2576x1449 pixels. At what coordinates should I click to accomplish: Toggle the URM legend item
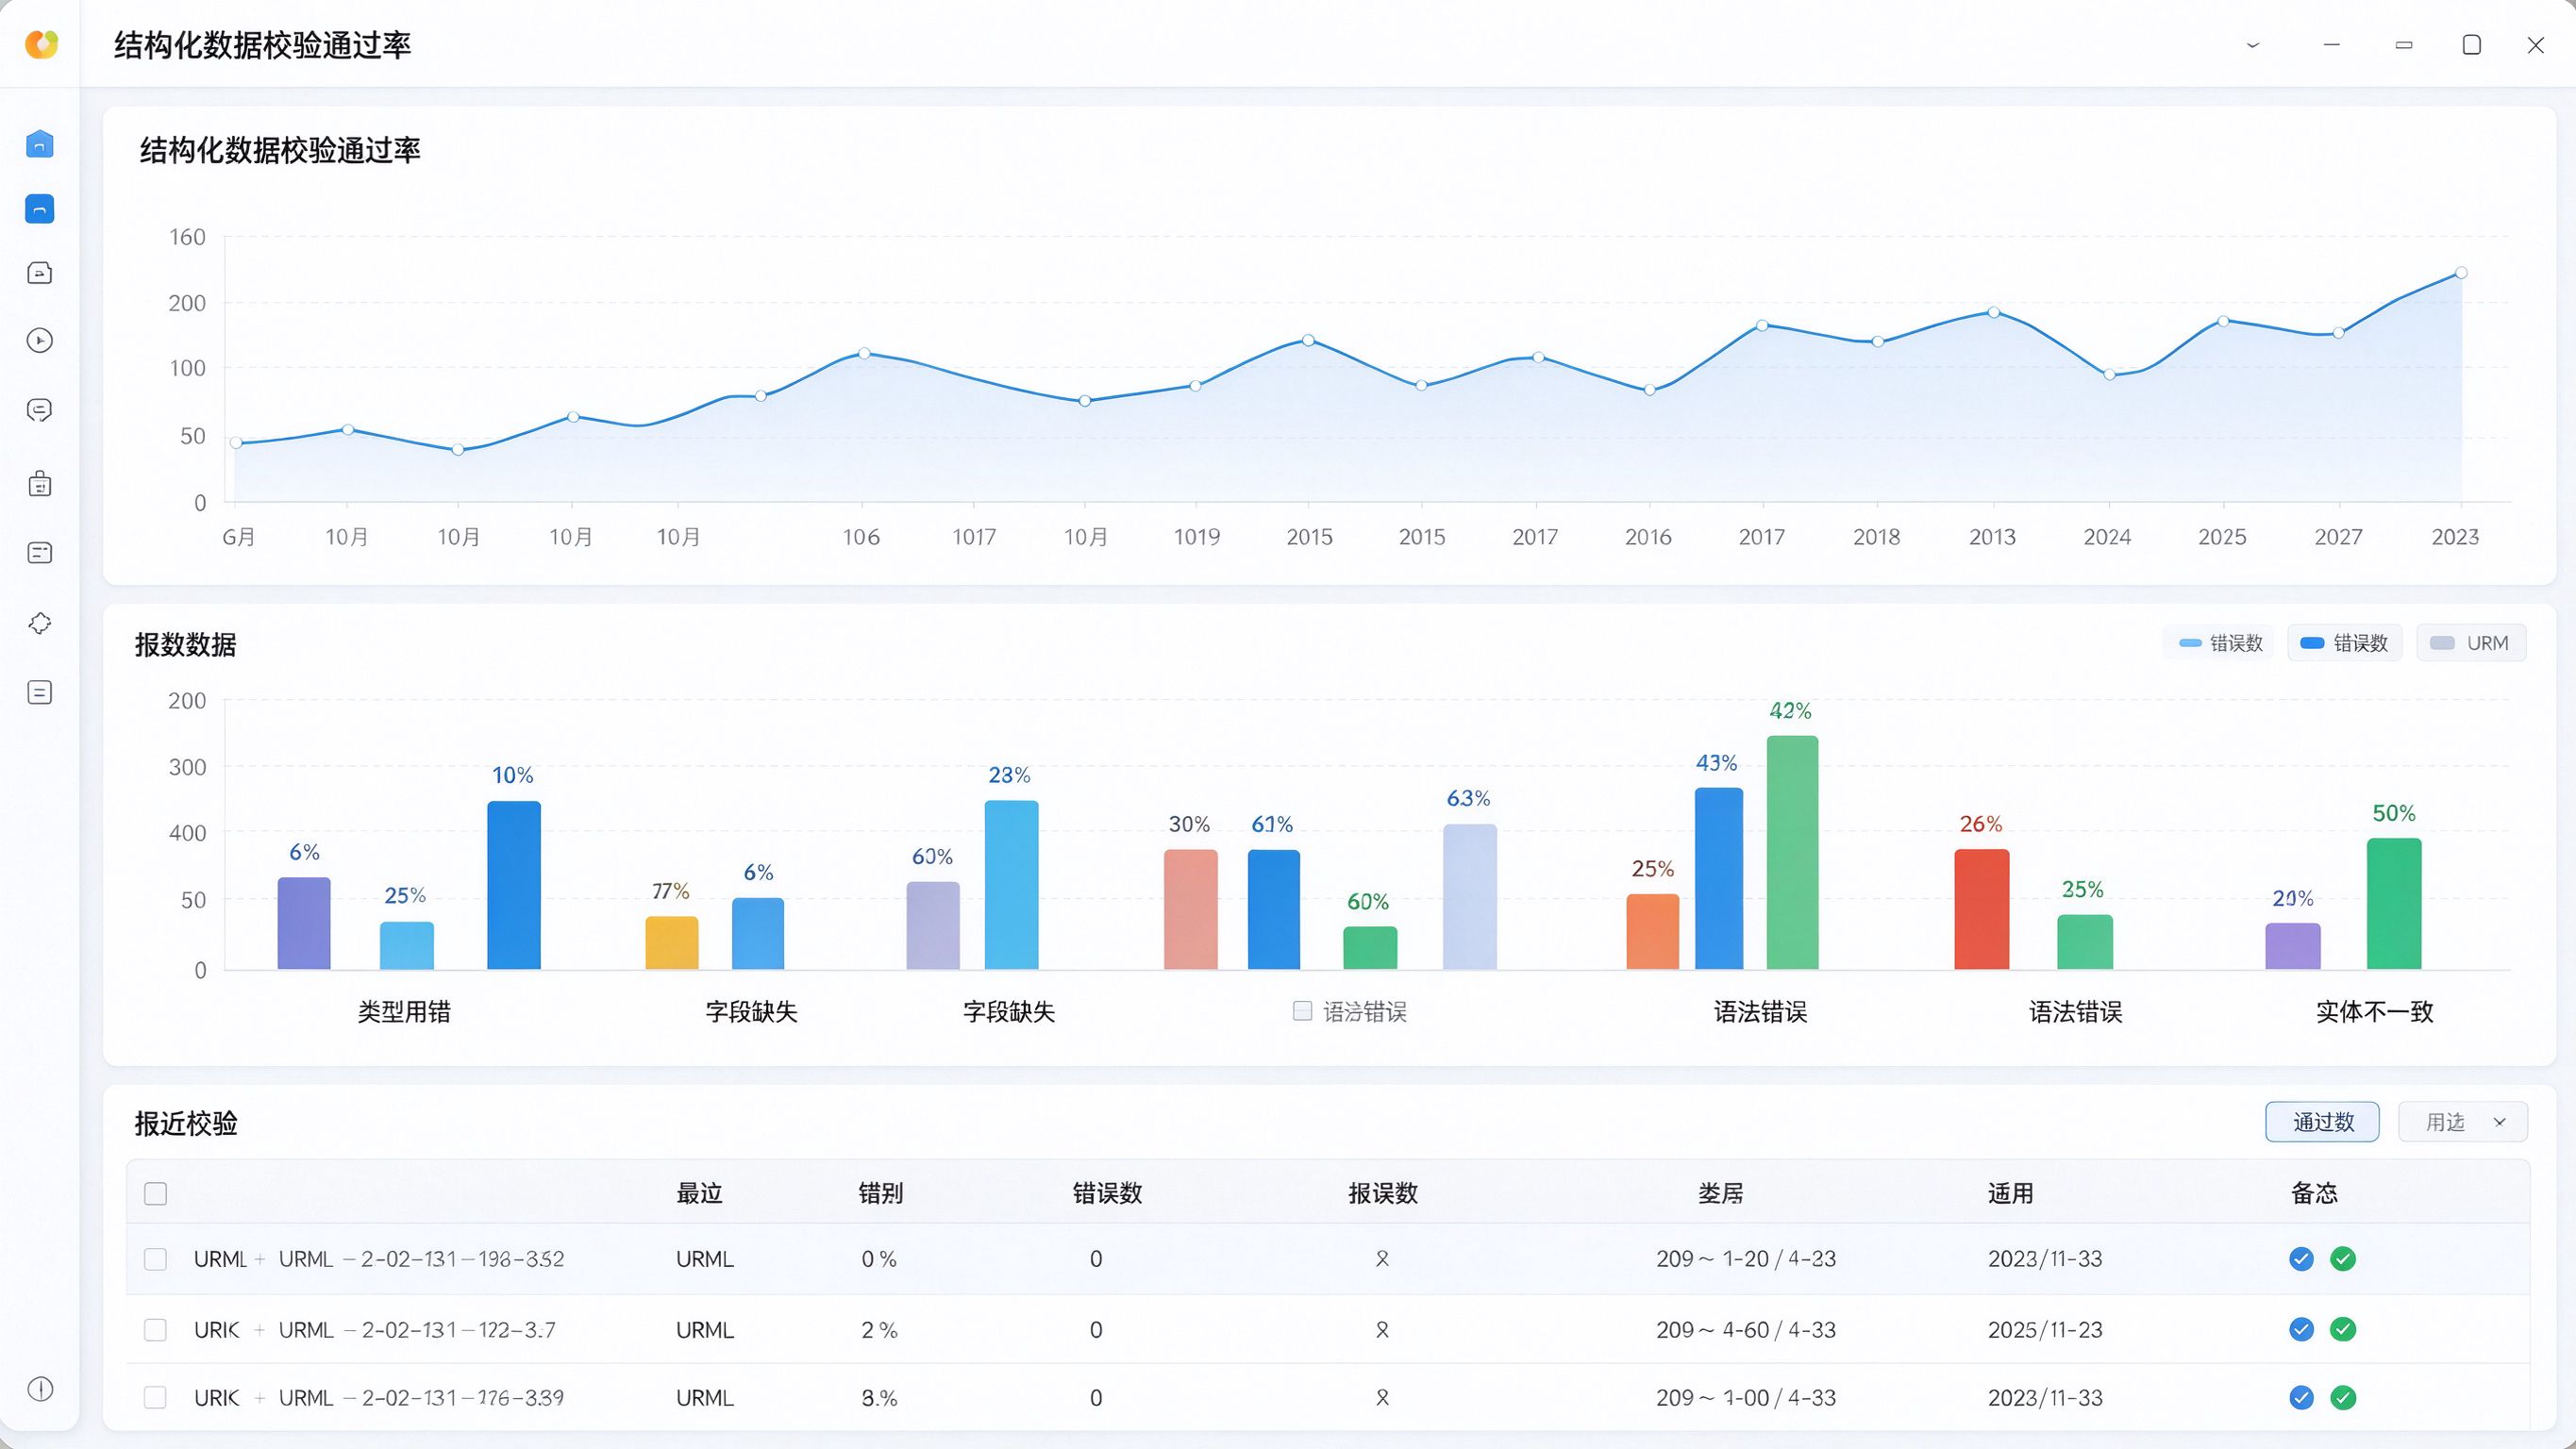click(x=2470, y=643)
